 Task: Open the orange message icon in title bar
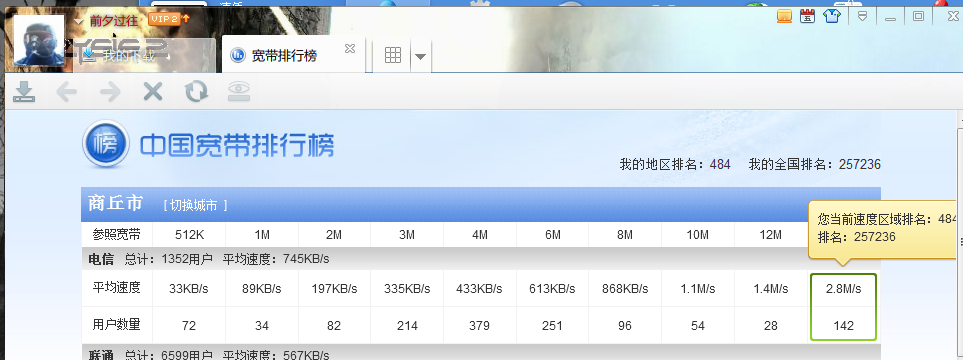(784, 17)
